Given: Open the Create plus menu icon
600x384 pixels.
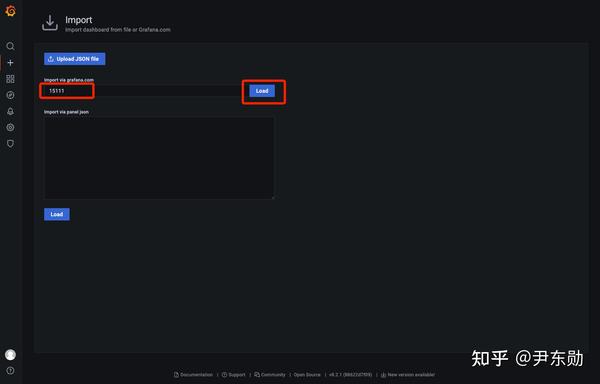Looking at the screenshot, I should tap(10, 62).
